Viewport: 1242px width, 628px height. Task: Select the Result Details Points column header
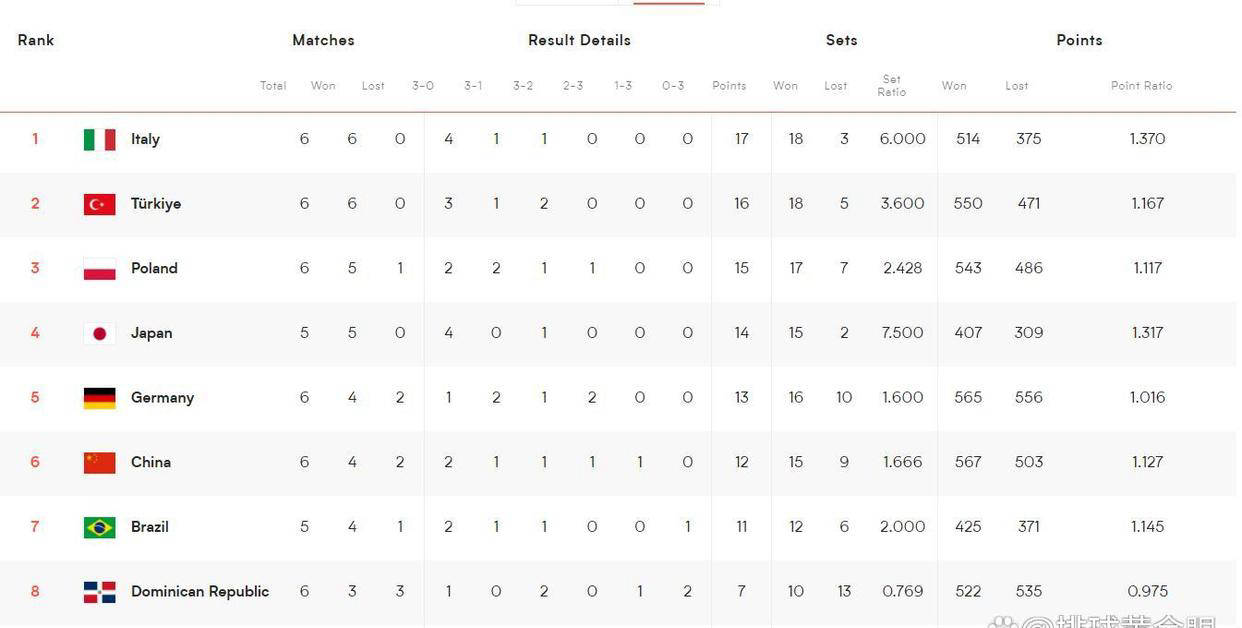coord(729,86)
